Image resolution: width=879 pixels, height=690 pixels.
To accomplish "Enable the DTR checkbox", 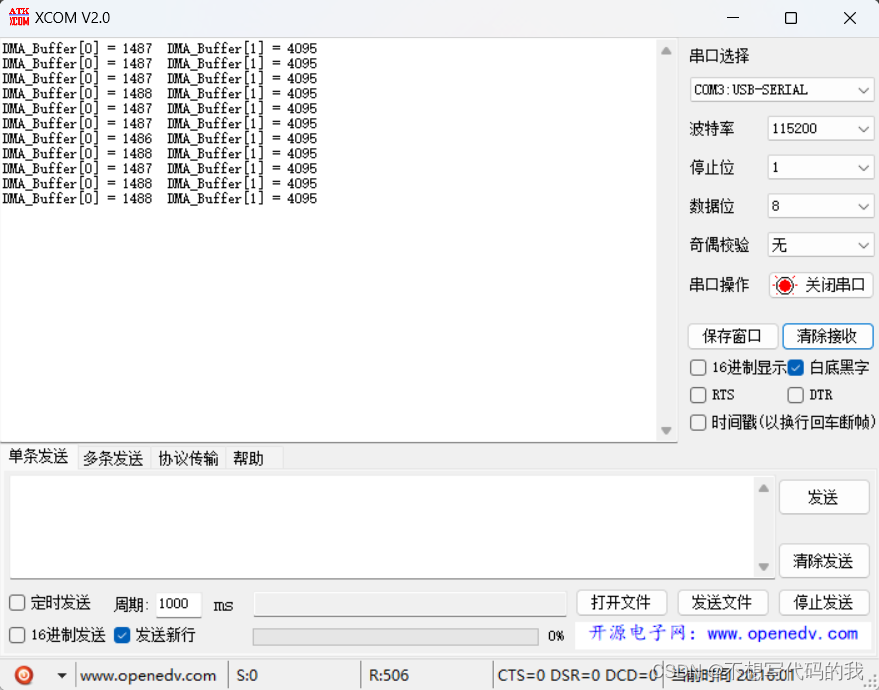I will [795, 395].
